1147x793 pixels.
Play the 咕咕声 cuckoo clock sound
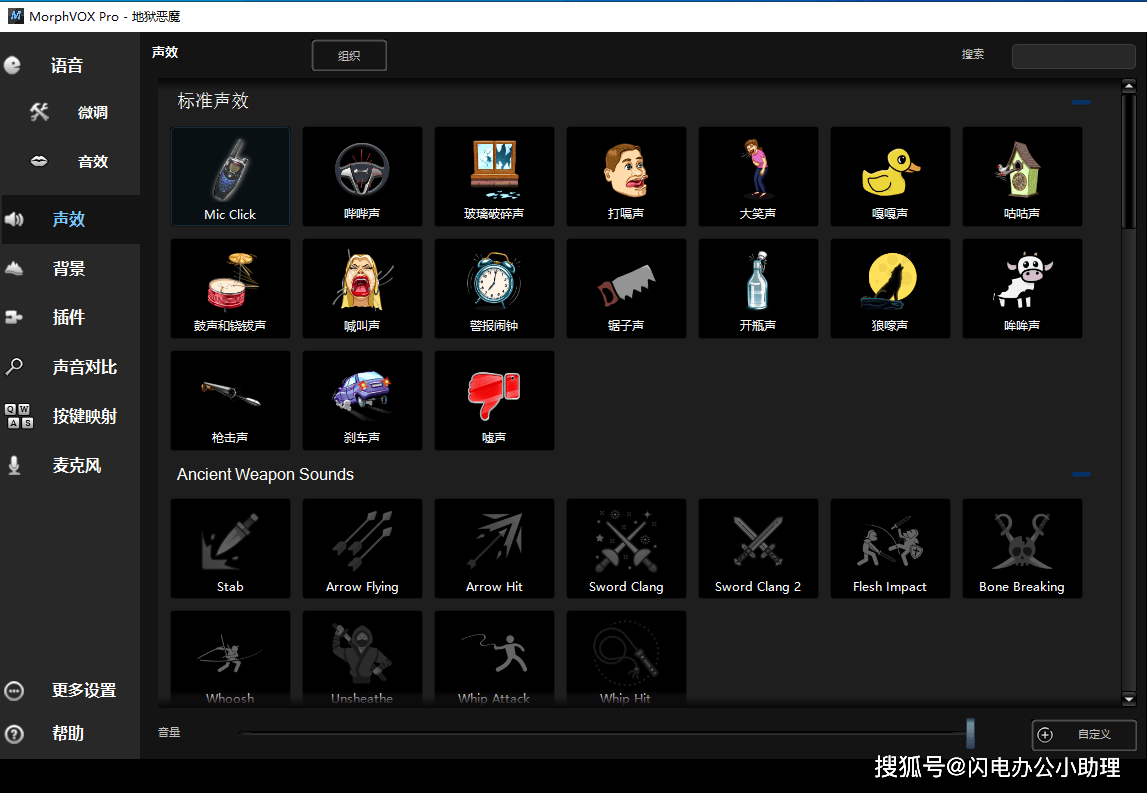[x=1022, y=176]
